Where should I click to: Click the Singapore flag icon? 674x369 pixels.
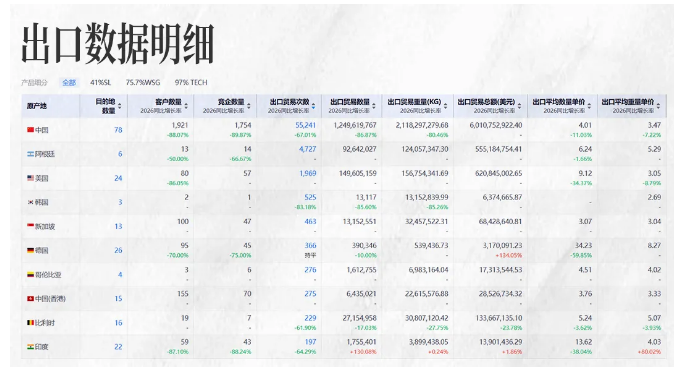click(x=31, y=226)
